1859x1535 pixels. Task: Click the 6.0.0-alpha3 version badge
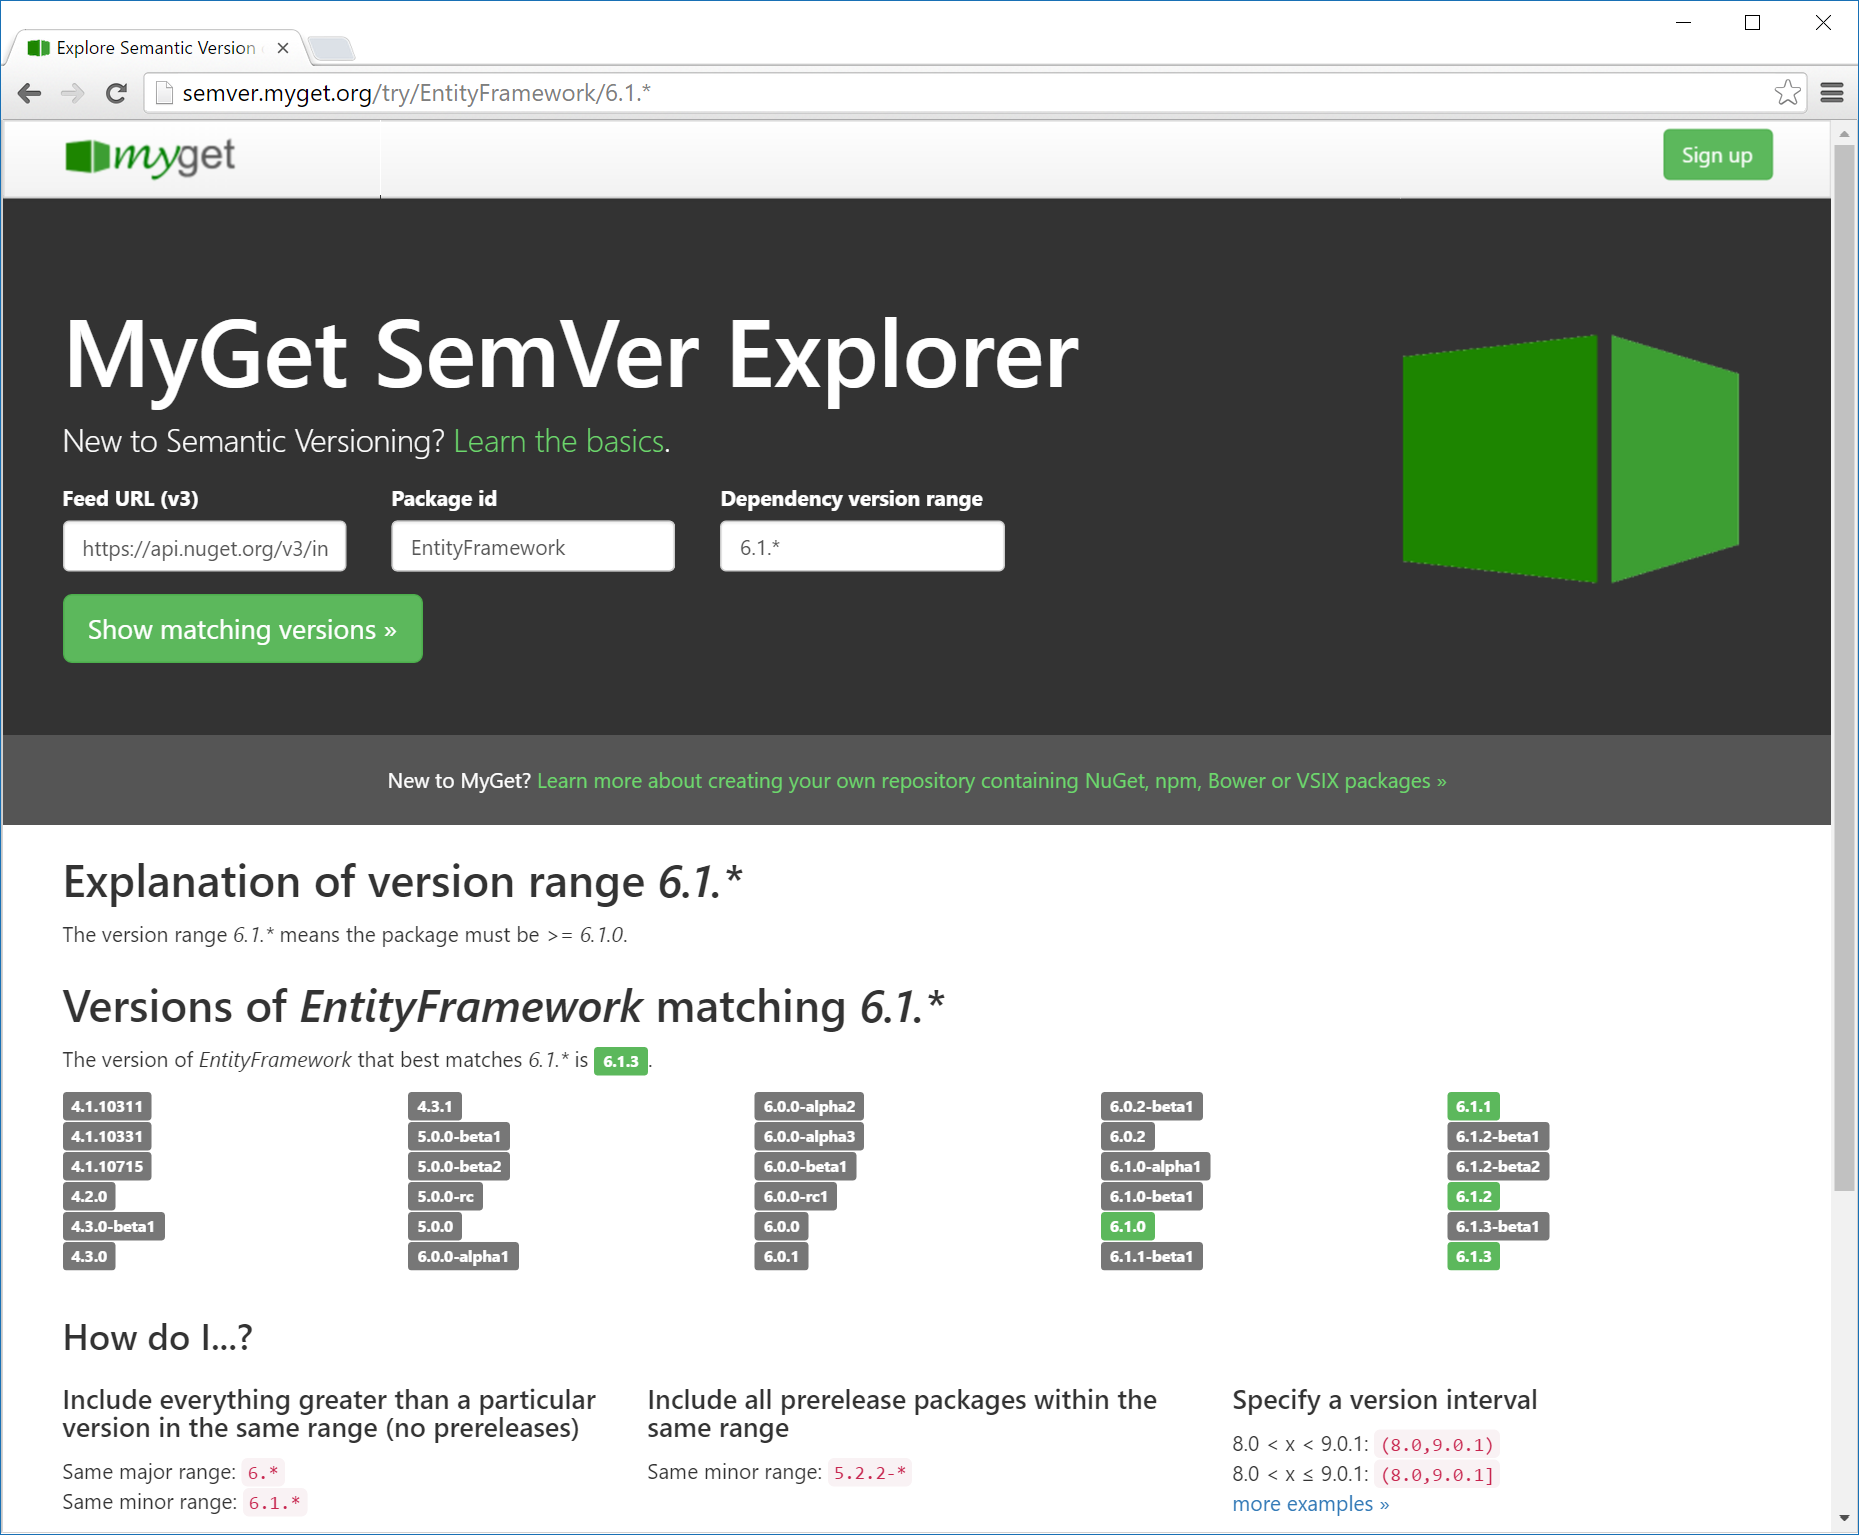pyautogui.click(x=809, y=1136)
